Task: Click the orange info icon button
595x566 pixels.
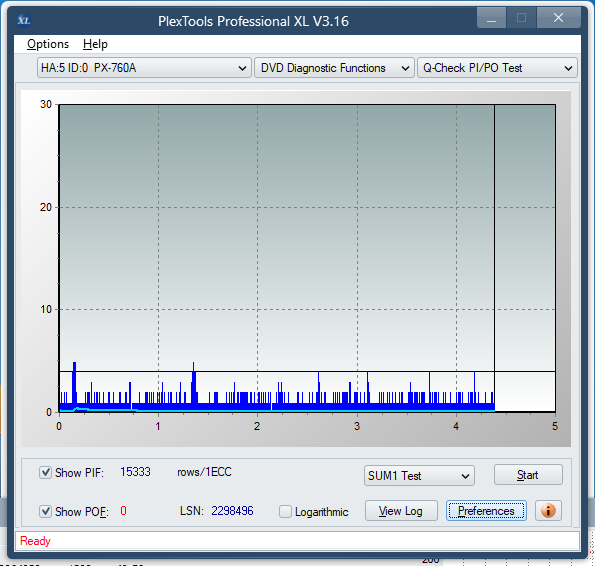Action: pyautogui.click(x=548, y=511)
